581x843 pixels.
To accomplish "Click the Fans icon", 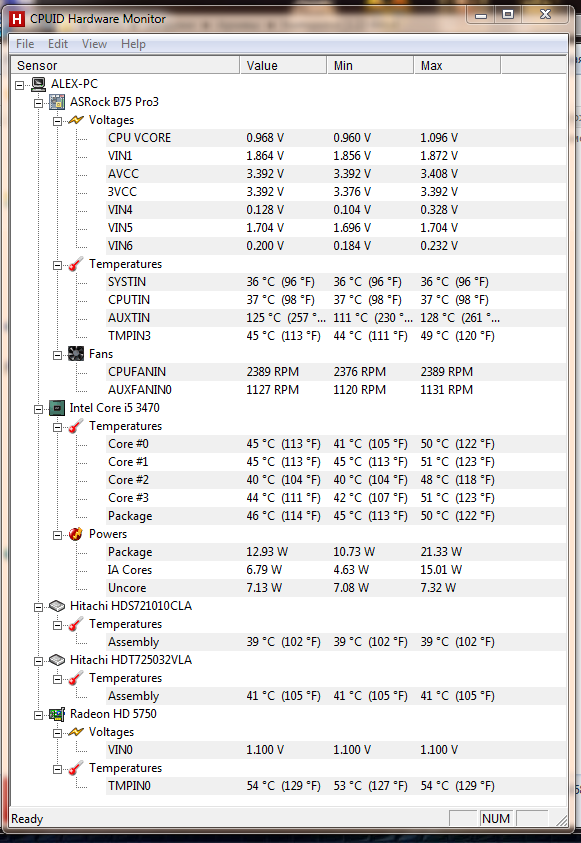I will [x=76, y=354].
